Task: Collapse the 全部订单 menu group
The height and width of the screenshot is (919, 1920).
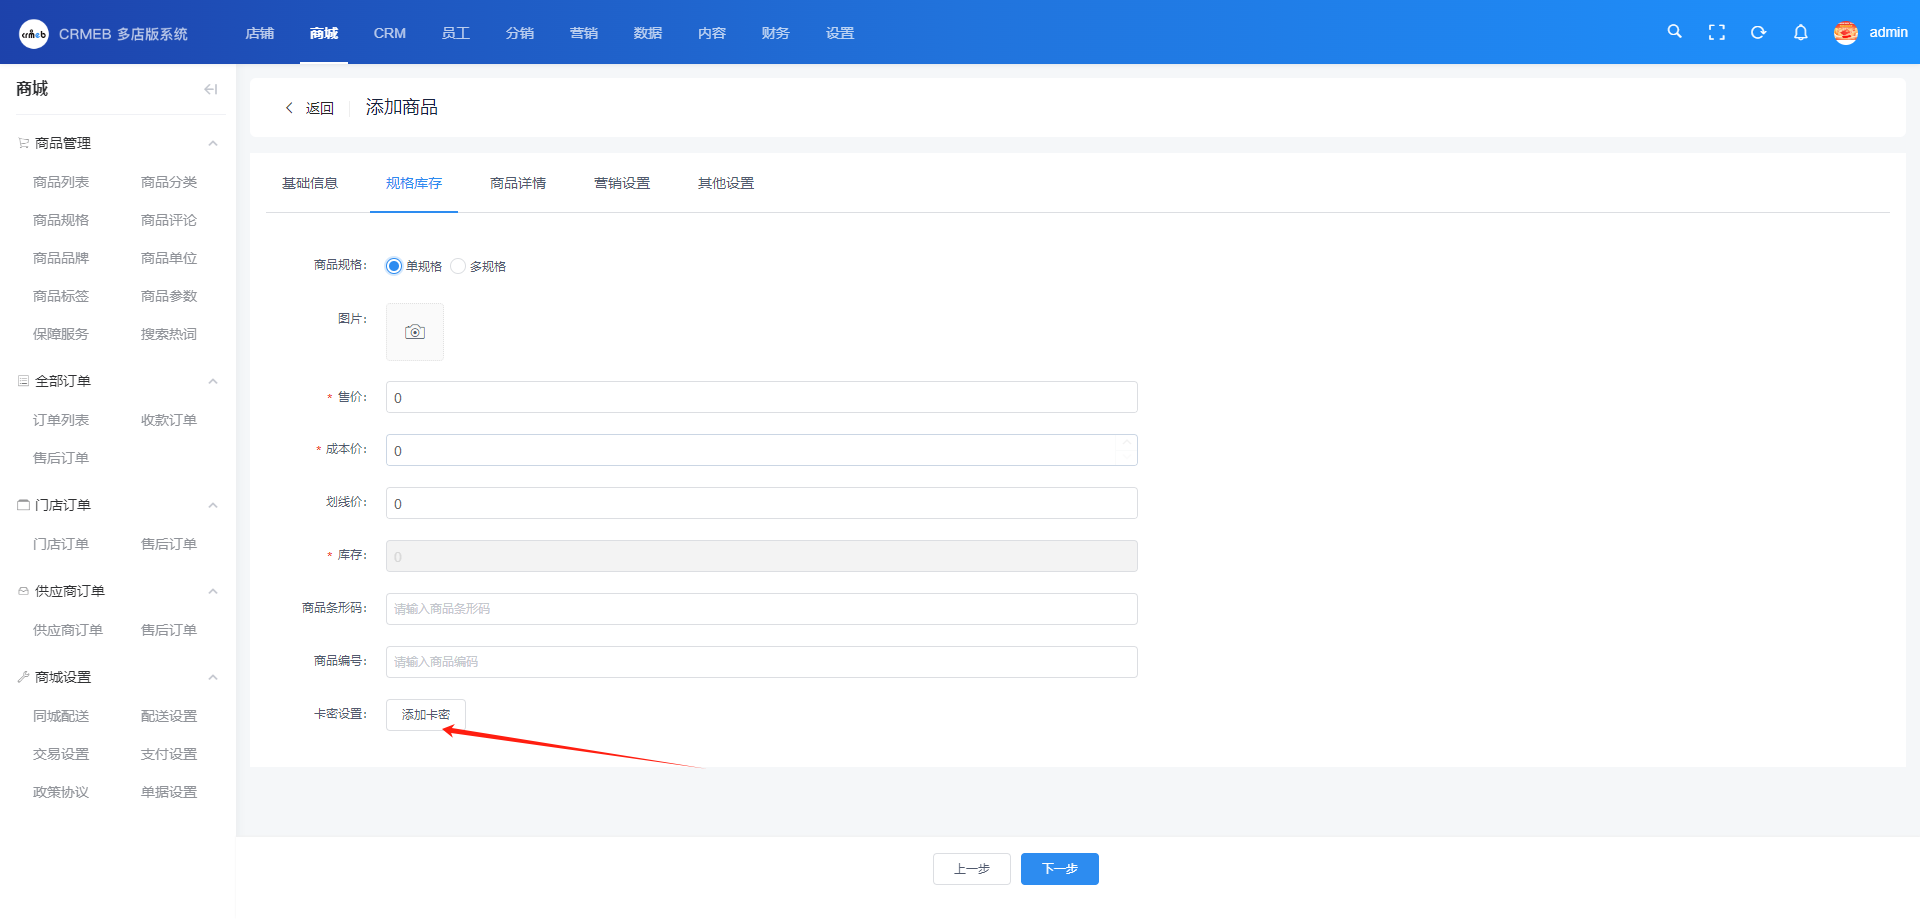Action: (x=213, y=381)
